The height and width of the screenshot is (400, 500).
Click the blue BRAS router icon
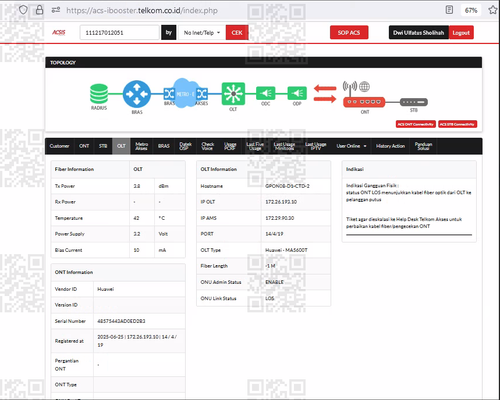(x=137, y=94)
